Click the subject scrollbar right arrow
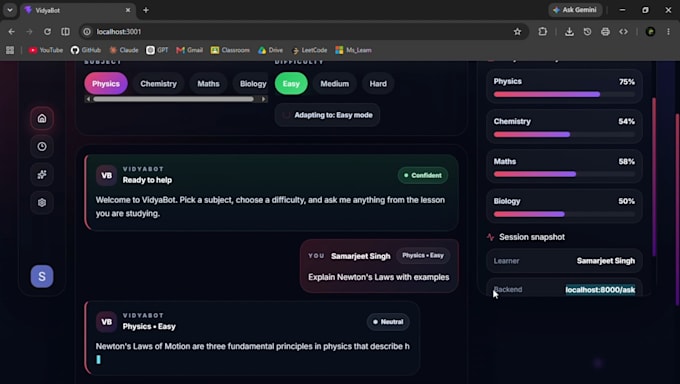 [x=263, y=99]
